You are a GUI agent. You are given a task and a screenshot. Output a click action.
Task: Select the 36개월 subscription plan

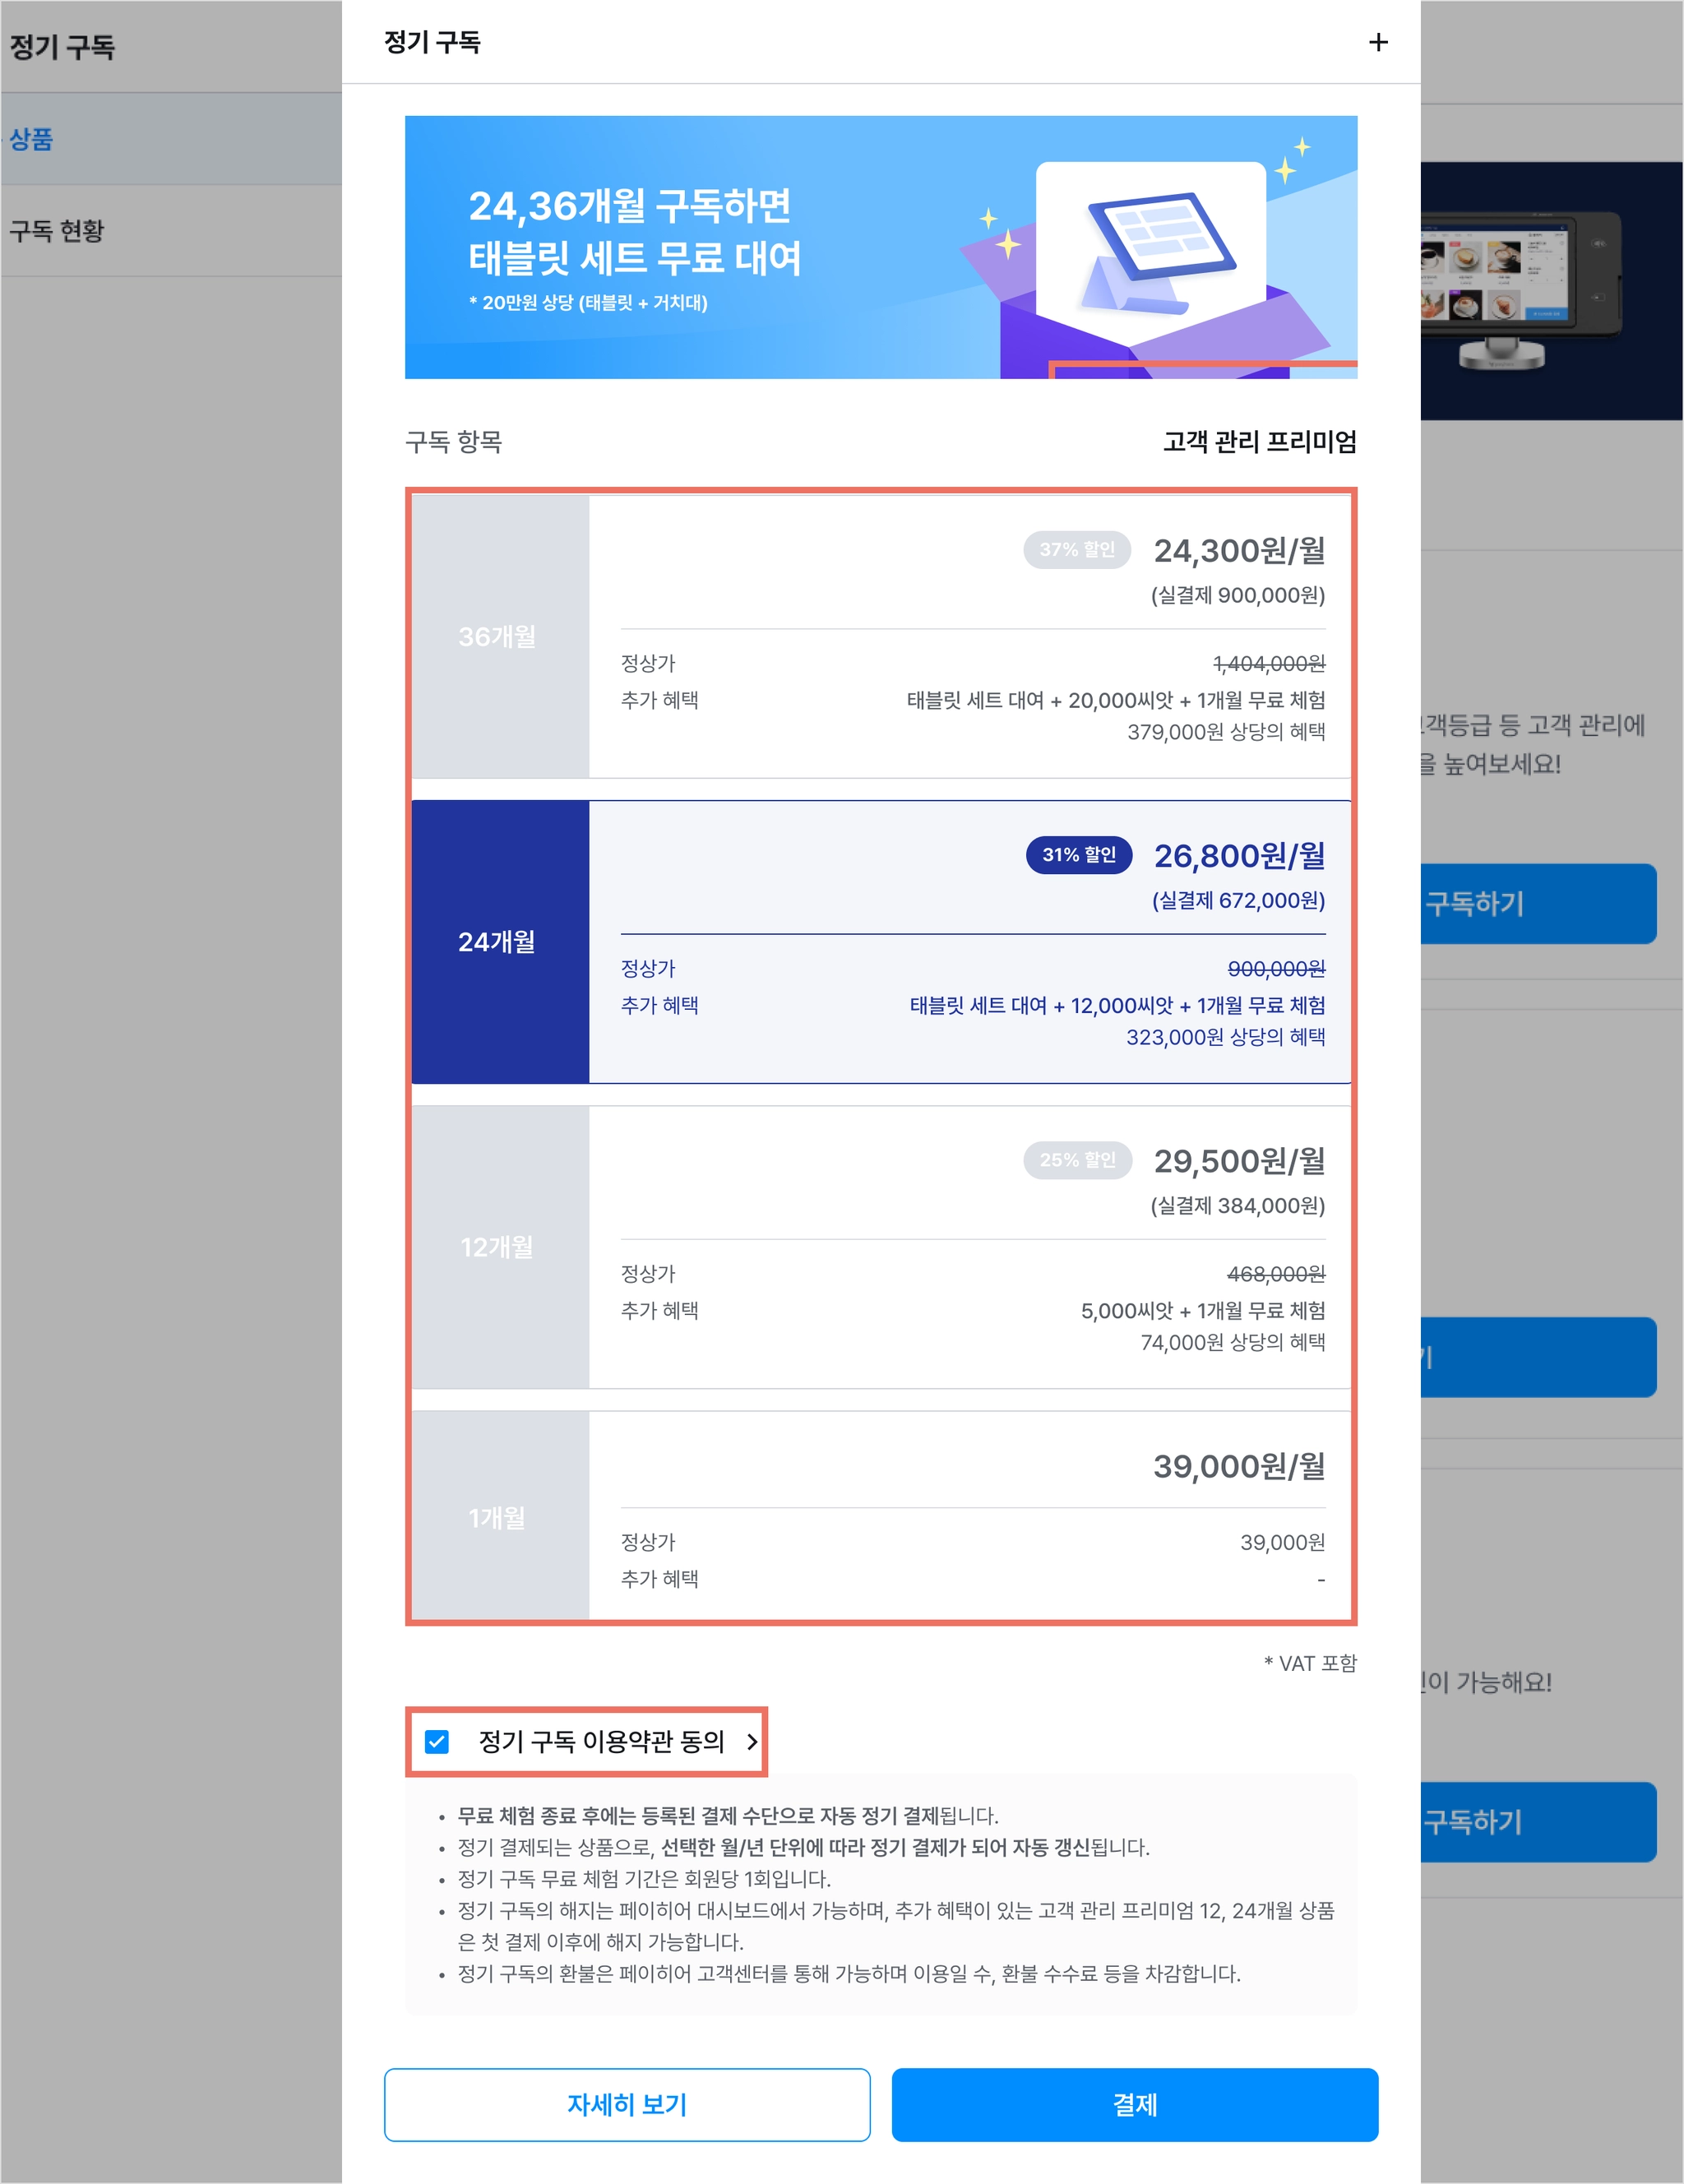(x=881, y=636)
